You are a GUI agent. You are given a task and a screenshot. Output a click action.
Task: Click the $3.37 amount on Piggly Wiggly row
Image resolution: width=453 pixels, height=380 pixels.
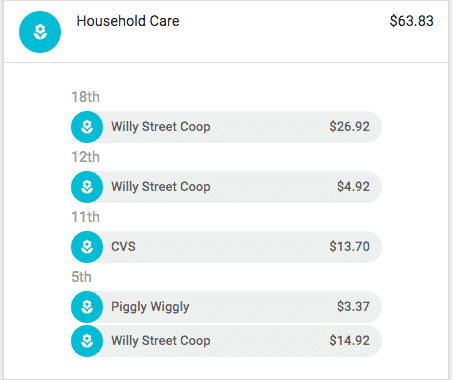pos(353,307)
